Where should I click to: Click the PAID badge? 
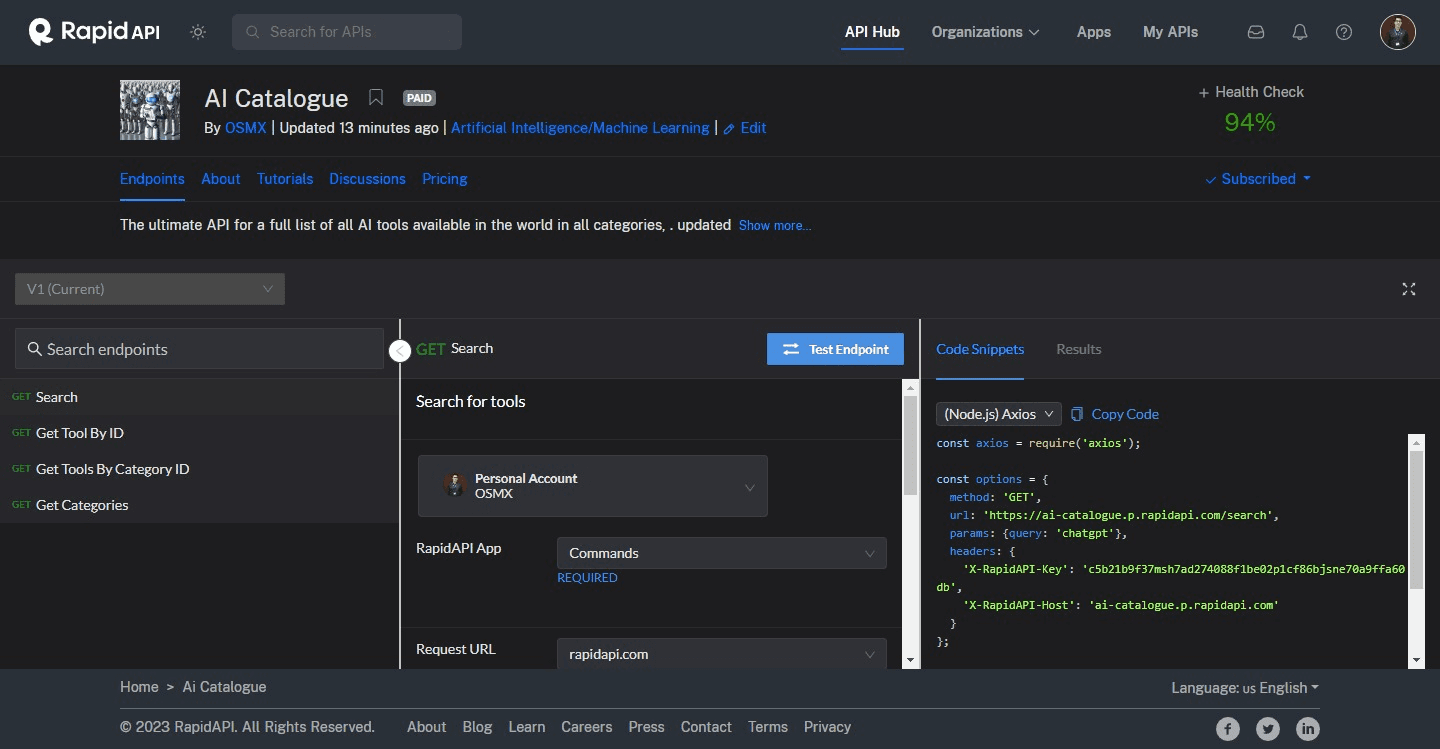[419, 98]
